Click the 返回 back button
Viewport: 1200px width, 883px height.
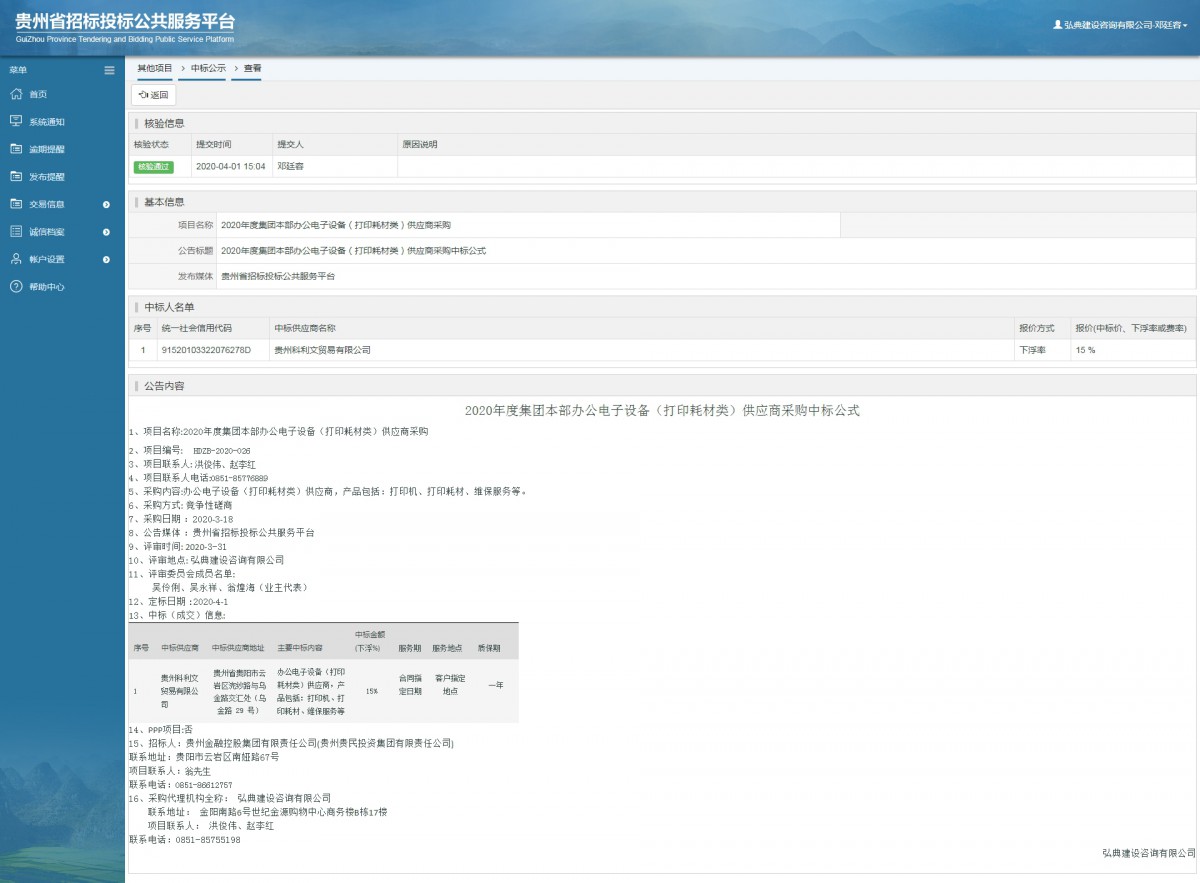(x=154, y=95)
